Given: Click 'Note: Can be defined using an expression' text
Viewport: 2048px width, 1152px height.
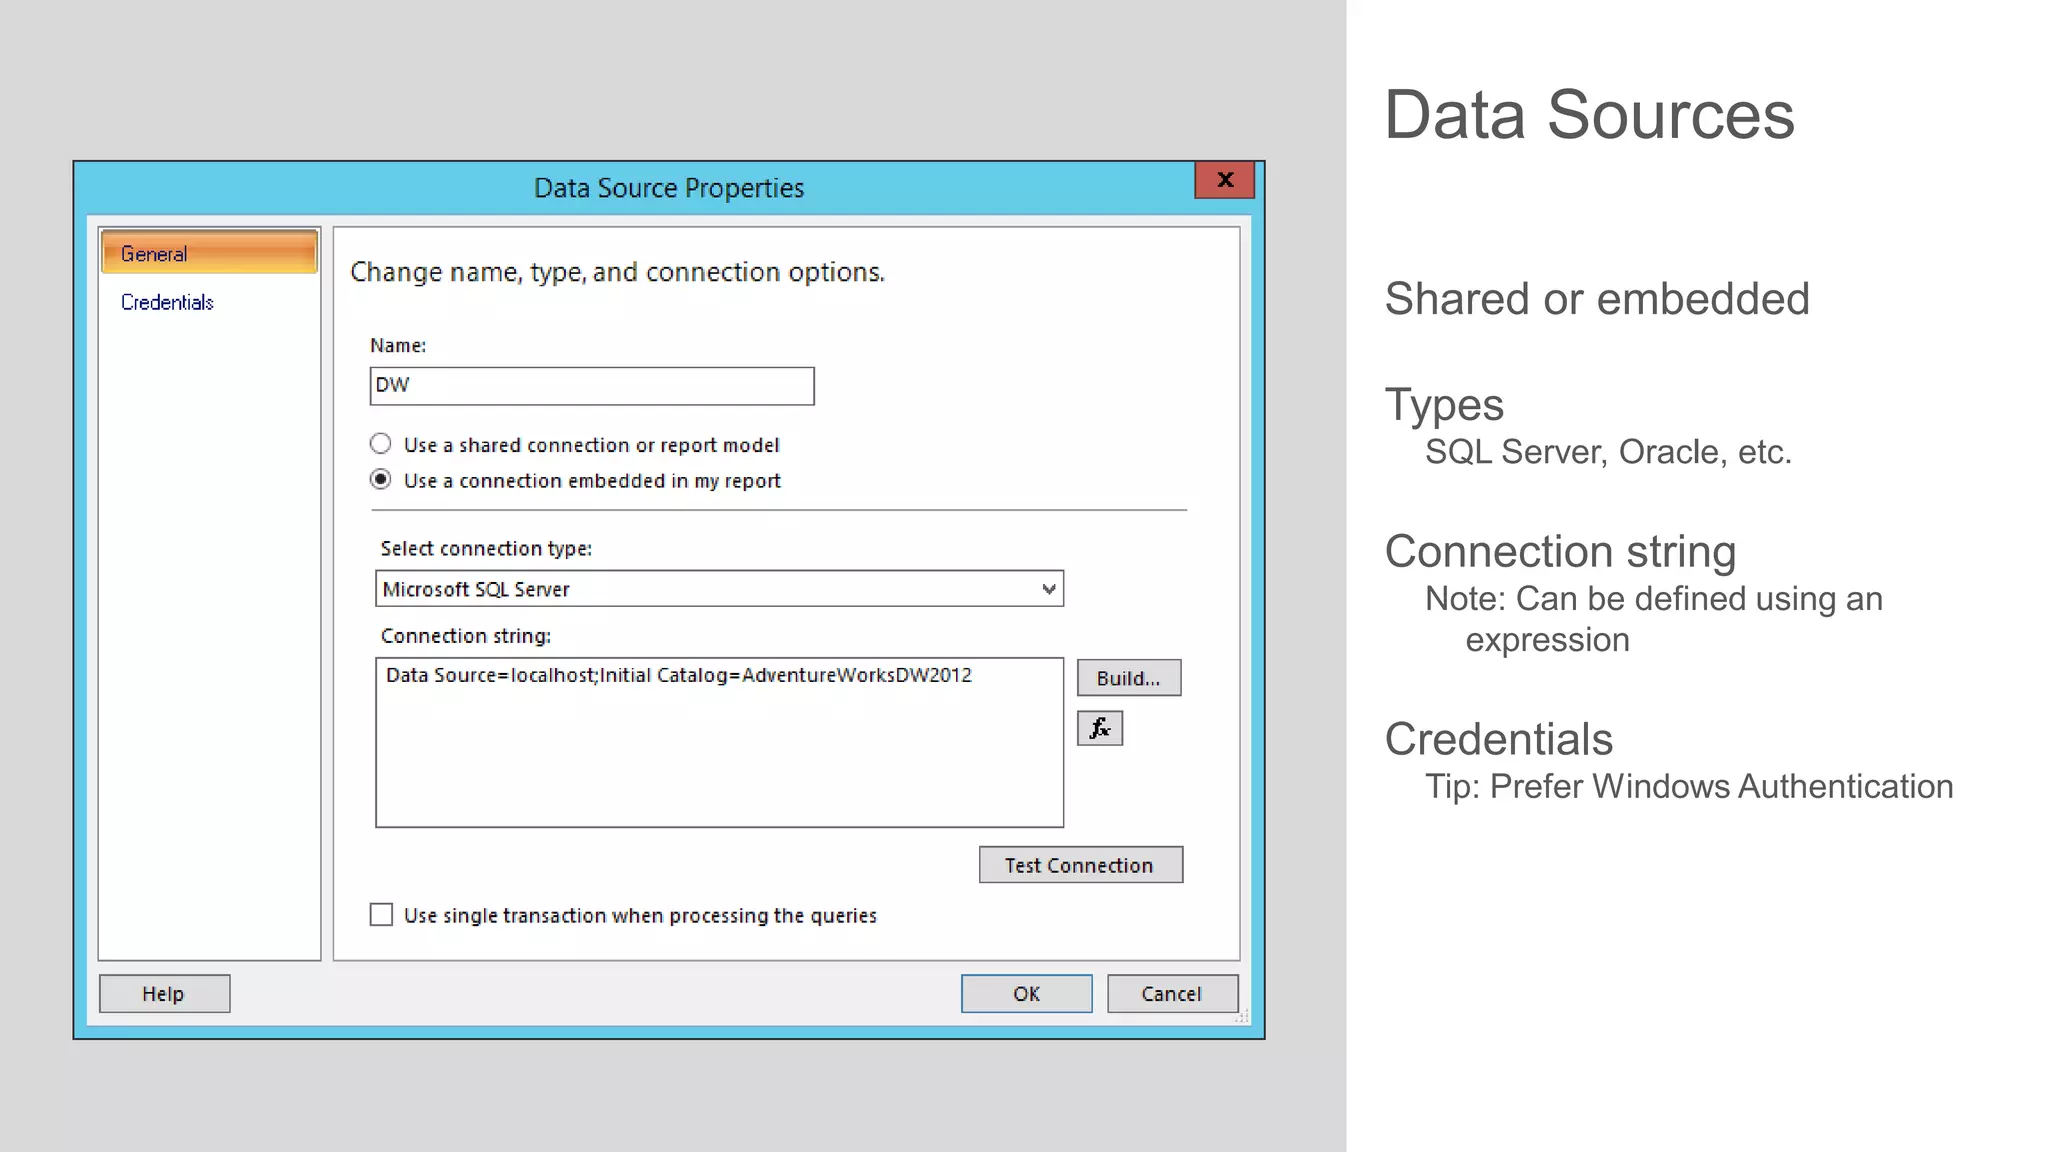Looking at the screenshot, I should [x=1654, y=619].
